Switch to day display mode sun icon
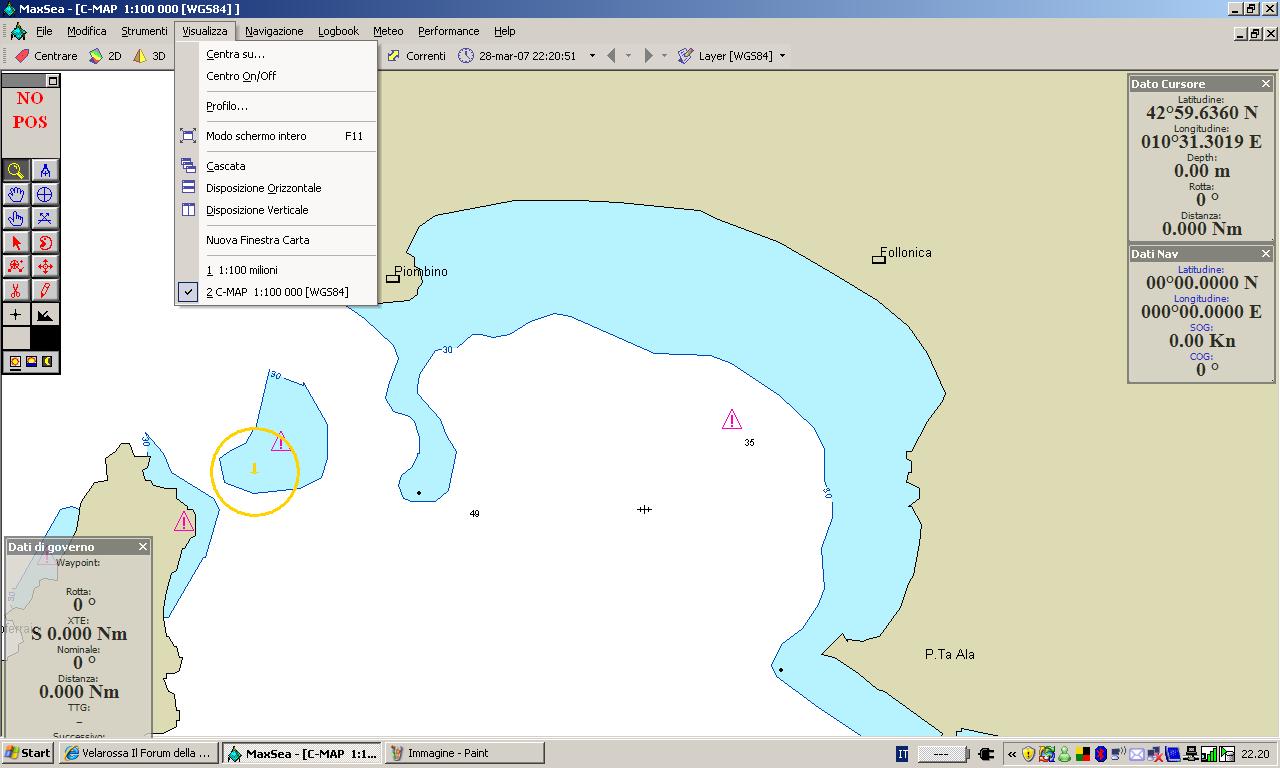The image size is (1280, 768). tap(15, 361)
